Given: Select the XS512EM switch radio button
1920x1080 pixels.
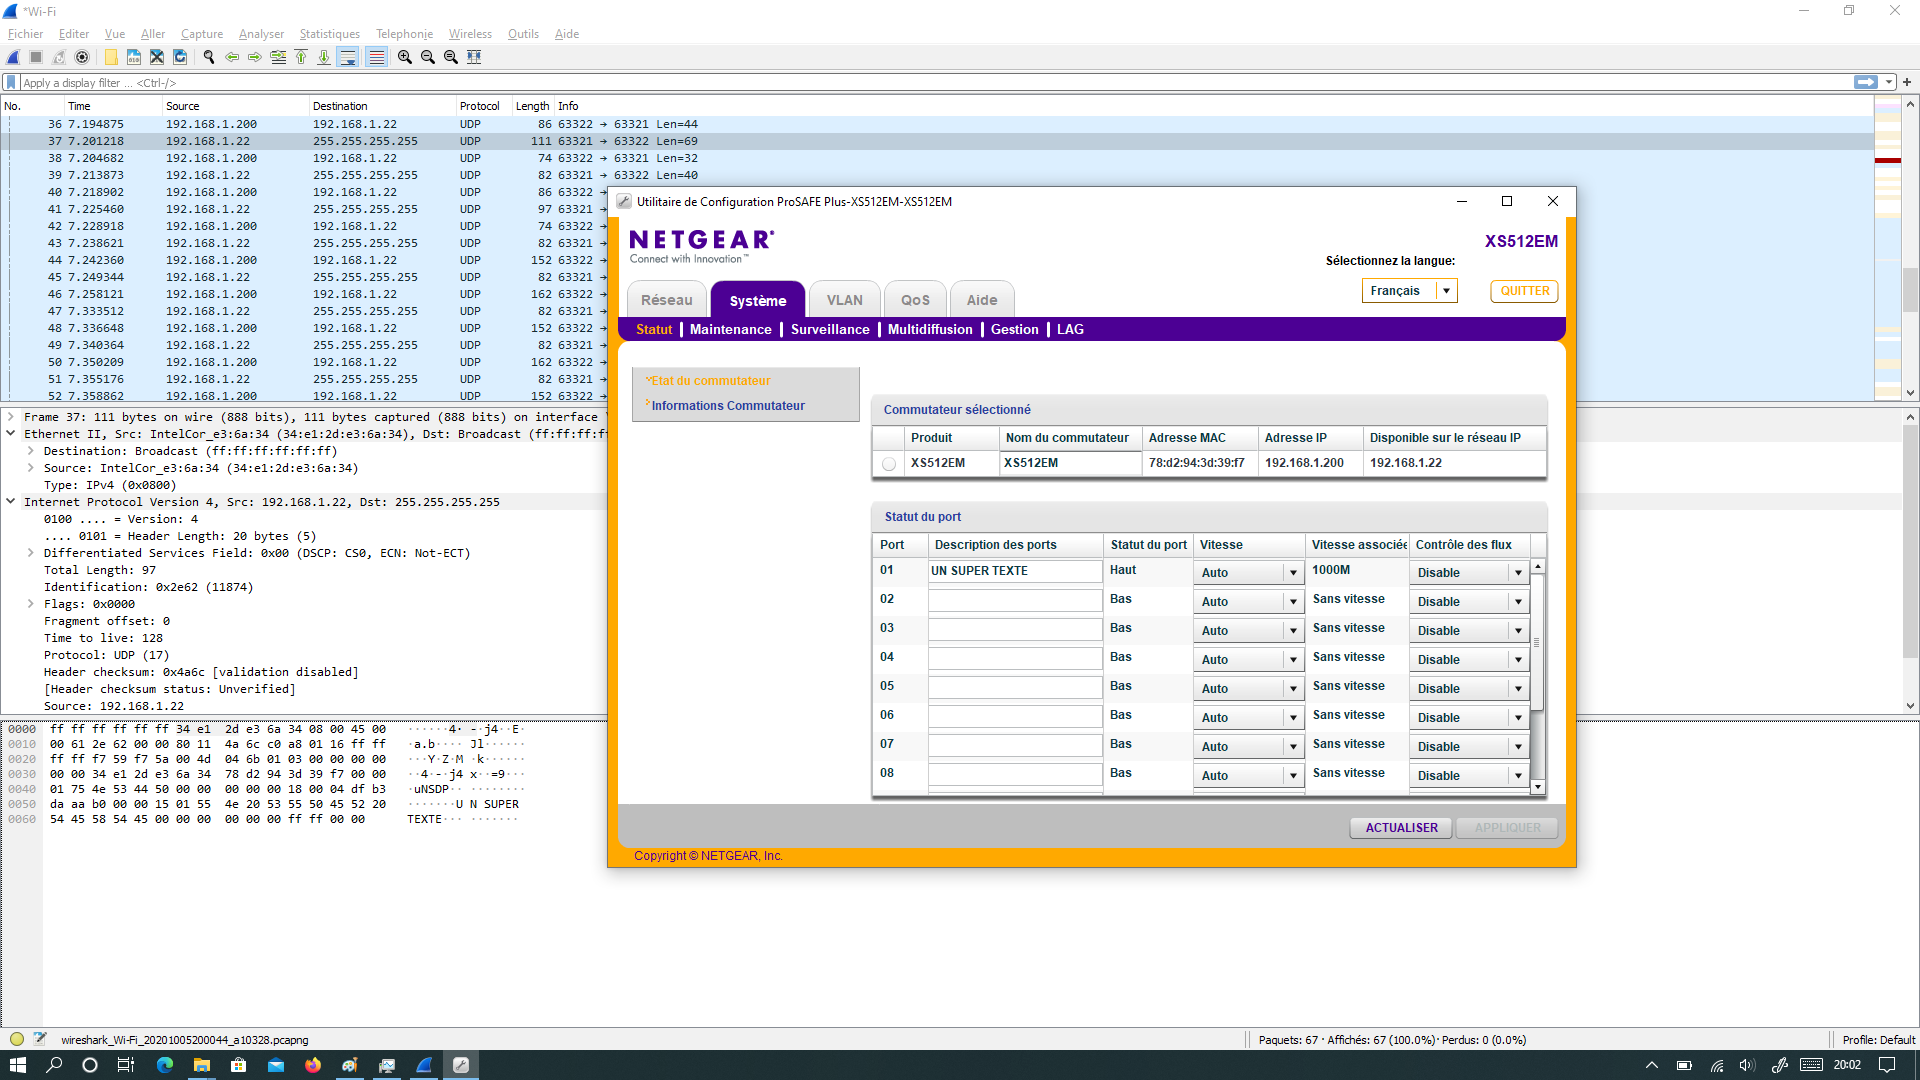Looking at the screenshot, I should click(889, 464).
